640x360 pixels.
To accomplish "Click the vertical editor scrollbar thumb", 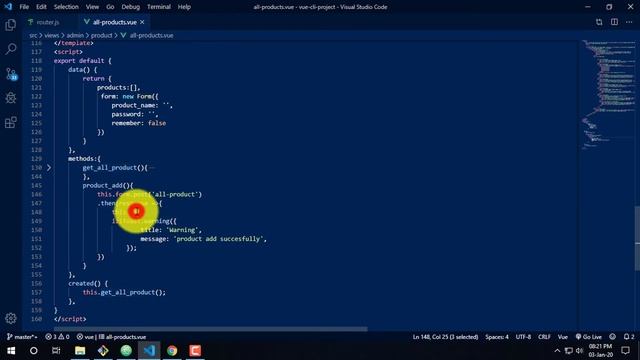I will (637, 239).
